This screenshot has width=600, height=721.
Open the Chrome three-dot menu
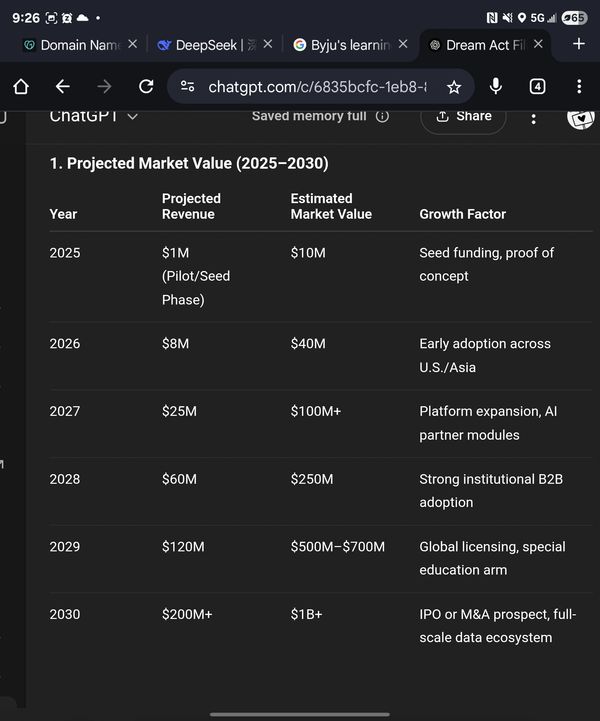(x=579, y=87)
